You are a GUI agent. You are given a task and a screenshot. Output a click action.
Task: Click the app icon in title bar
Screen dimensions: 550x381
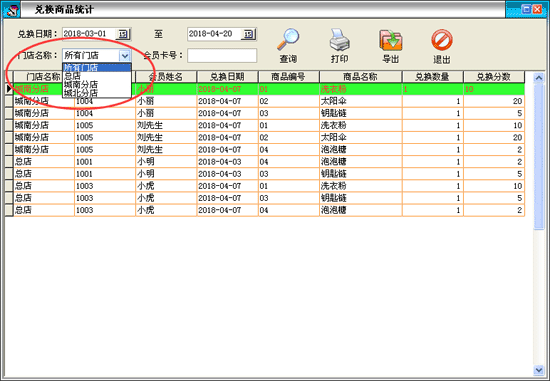[x=12, y=9]
